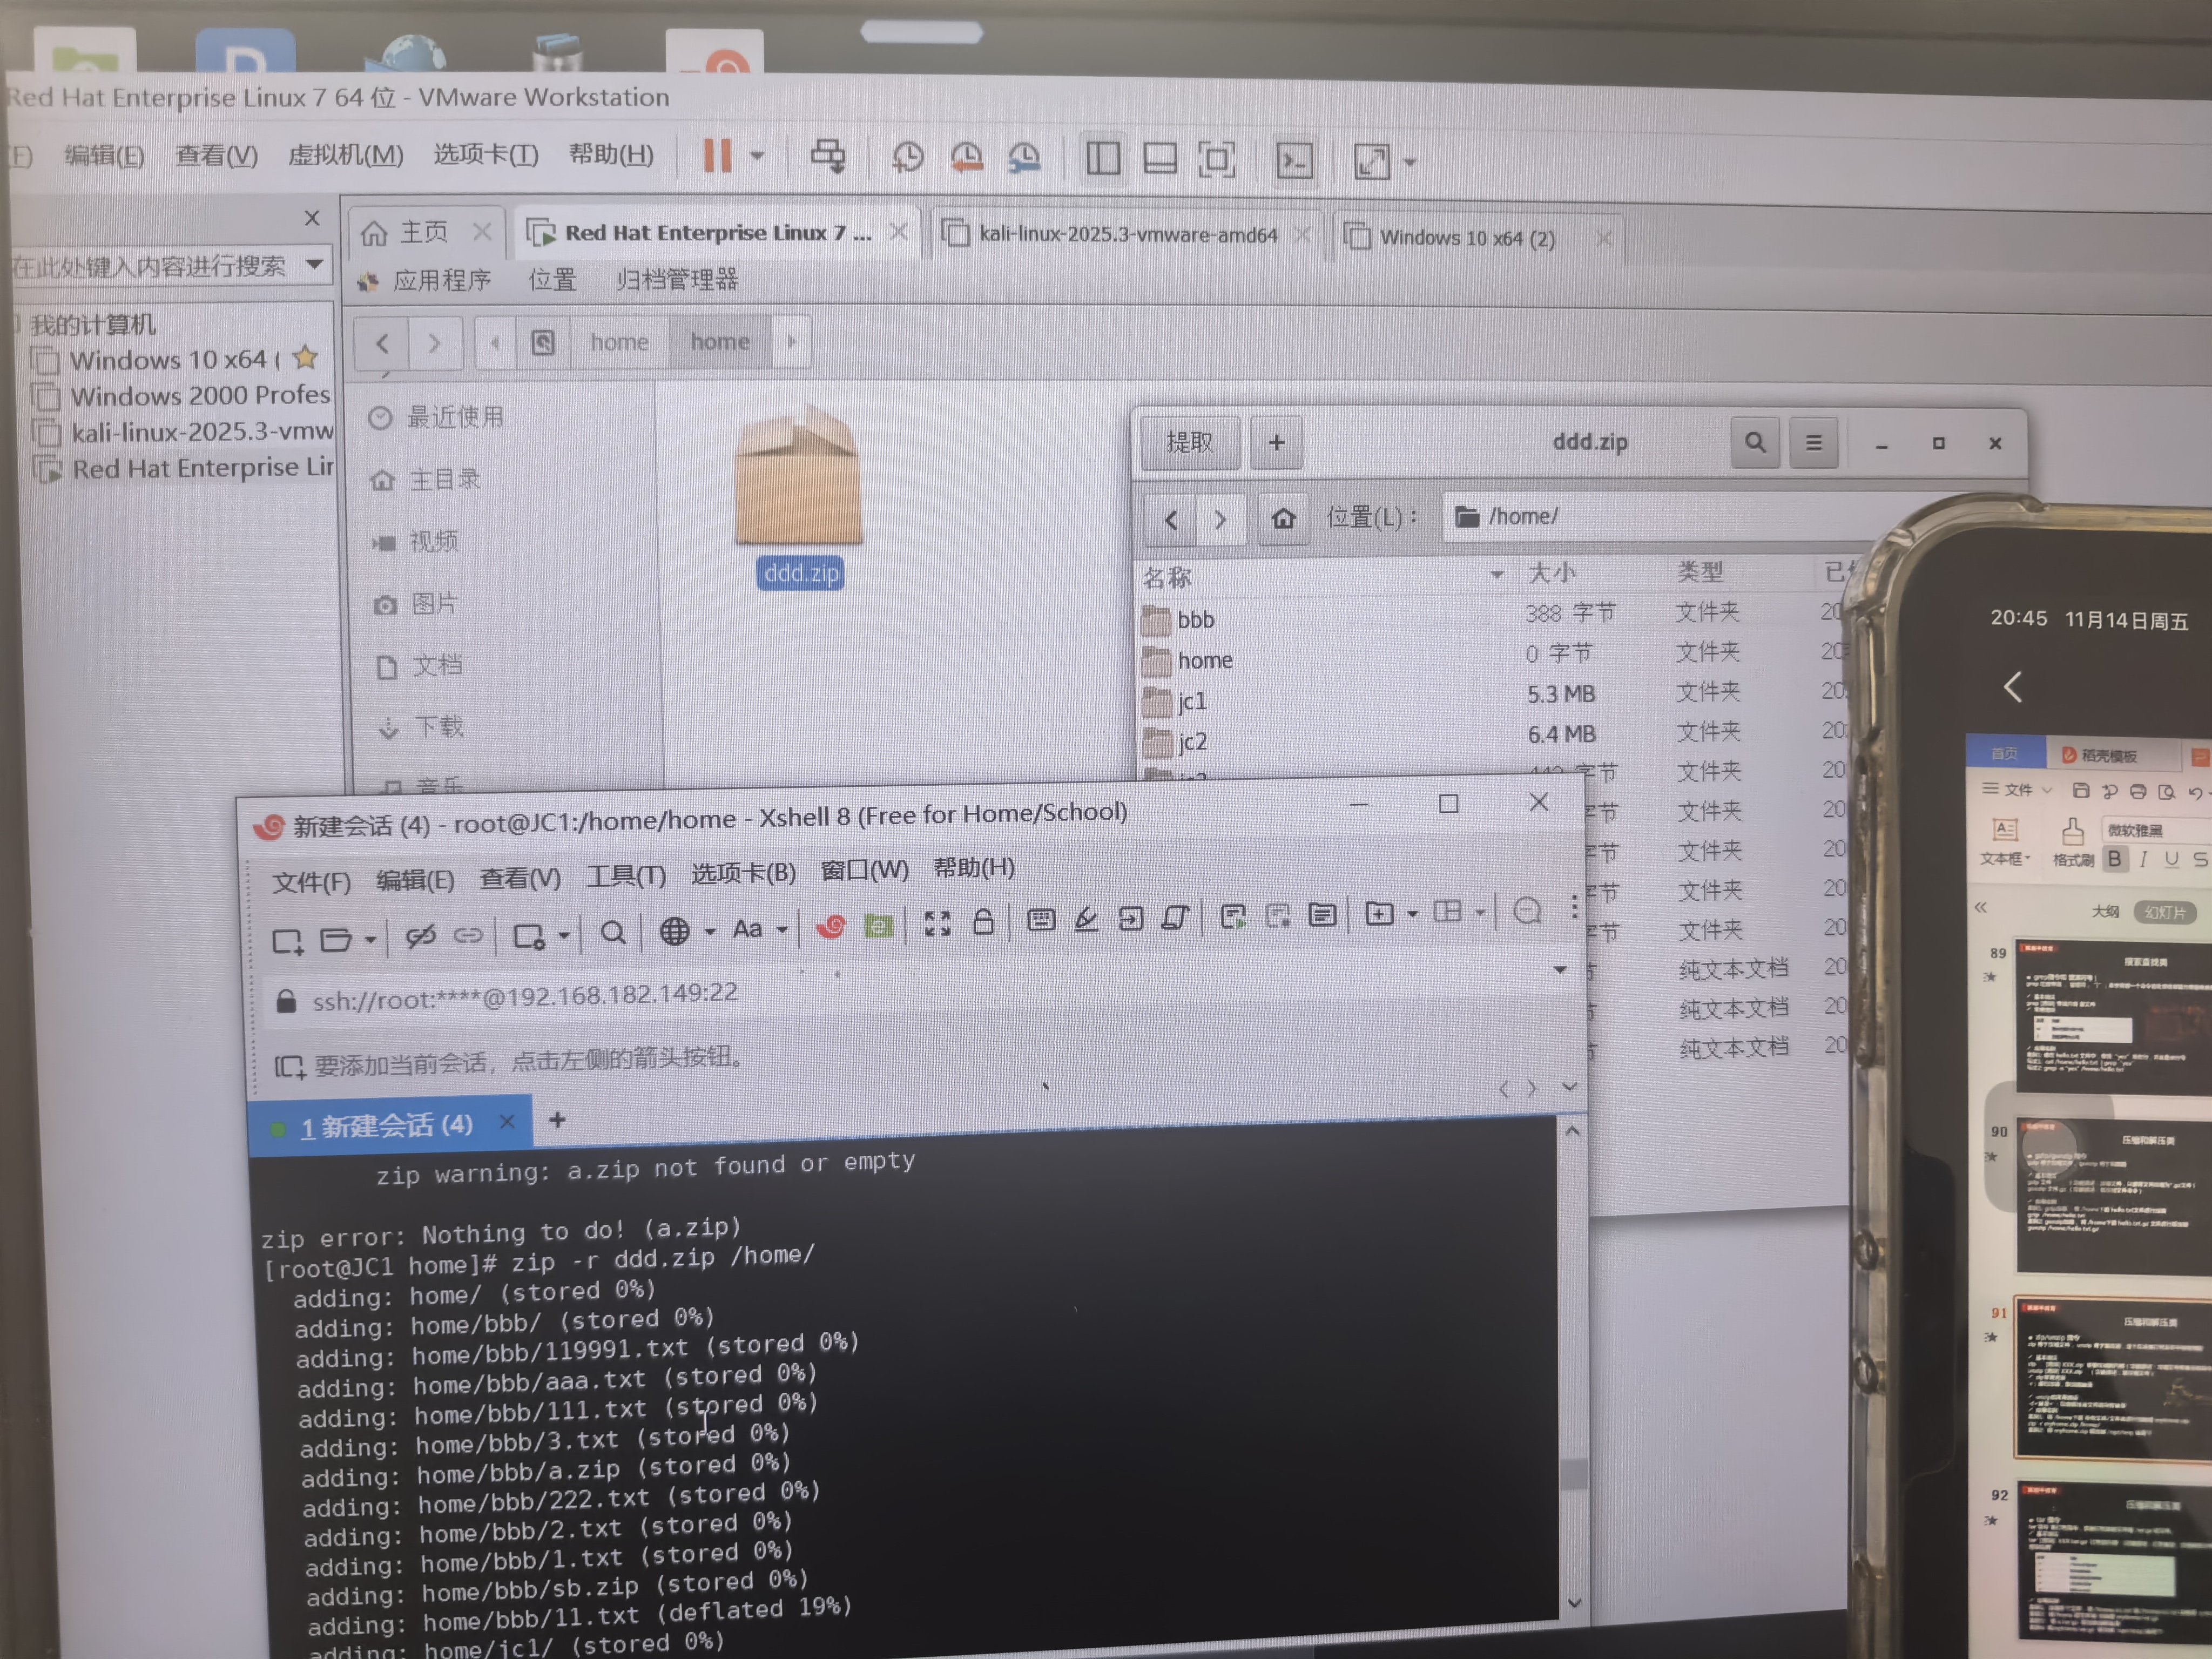Click the 提取 extract button

pyautogui.click(x=1189, y=442)
